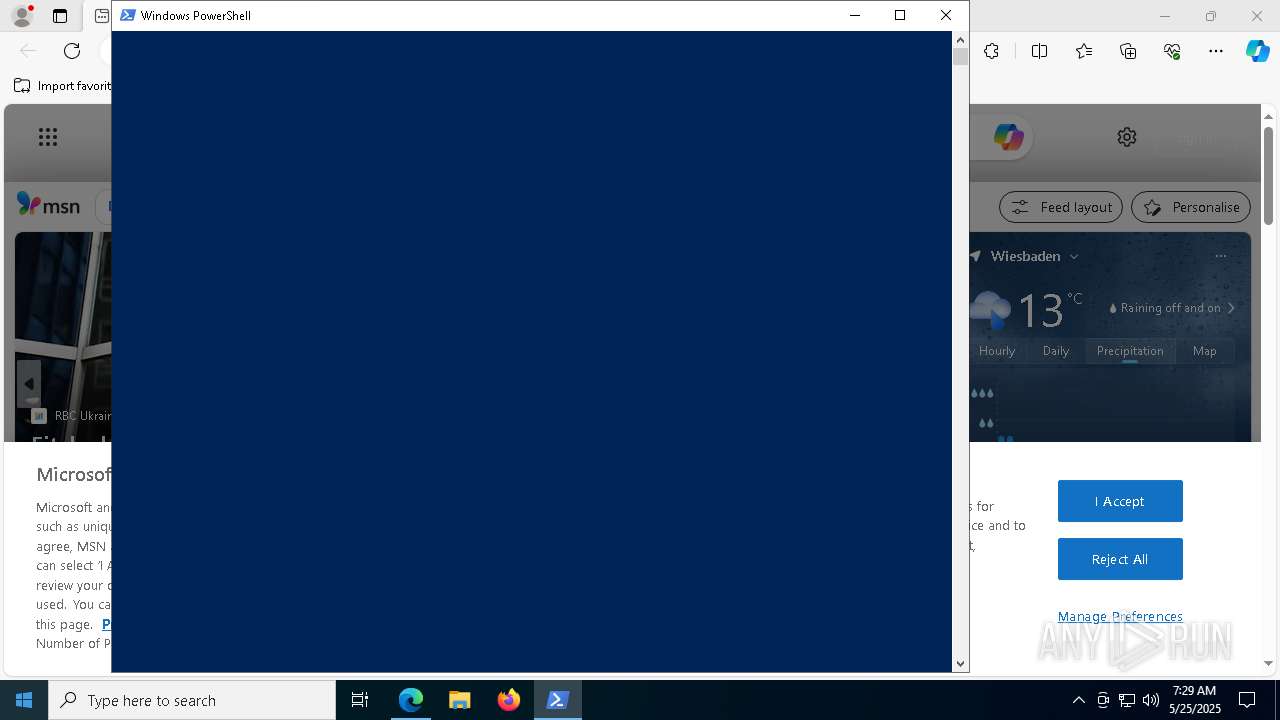The image size is (1280, 720).
Task: Select Precipitation weather tab
Action: pos(1130,351)
